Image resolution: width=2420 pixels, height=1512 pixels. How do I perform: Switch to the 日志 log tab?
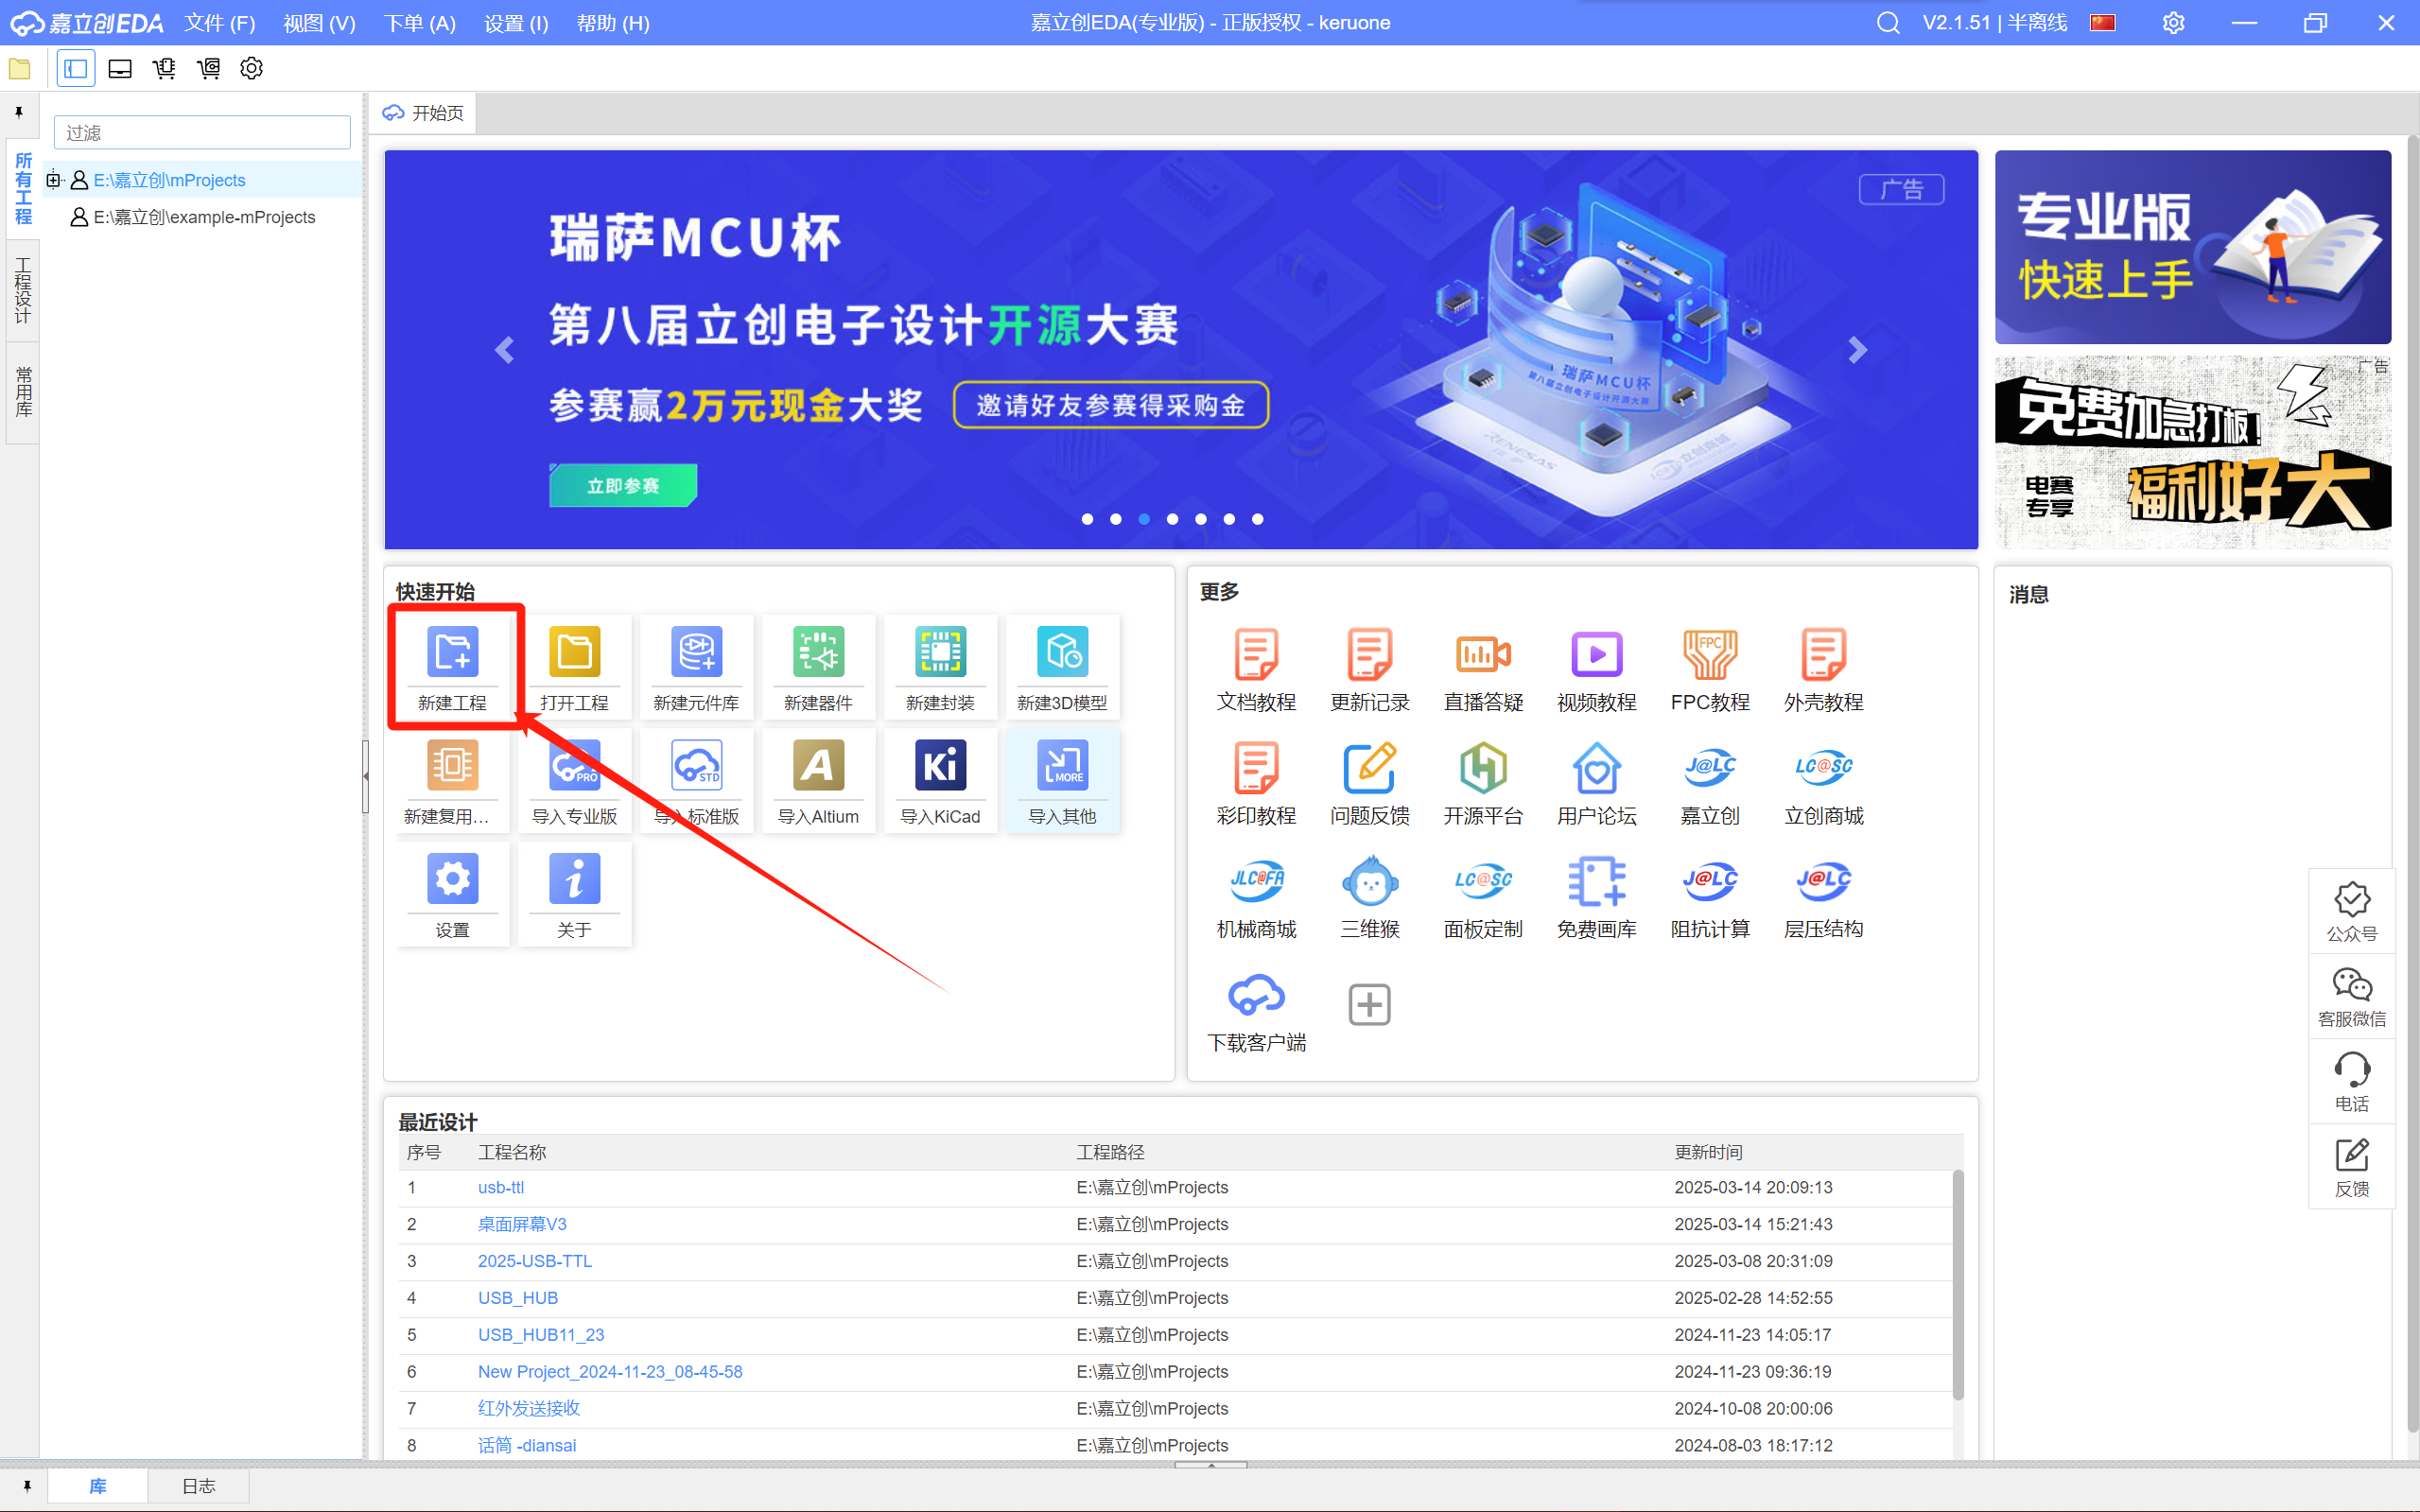point(198,1486)
